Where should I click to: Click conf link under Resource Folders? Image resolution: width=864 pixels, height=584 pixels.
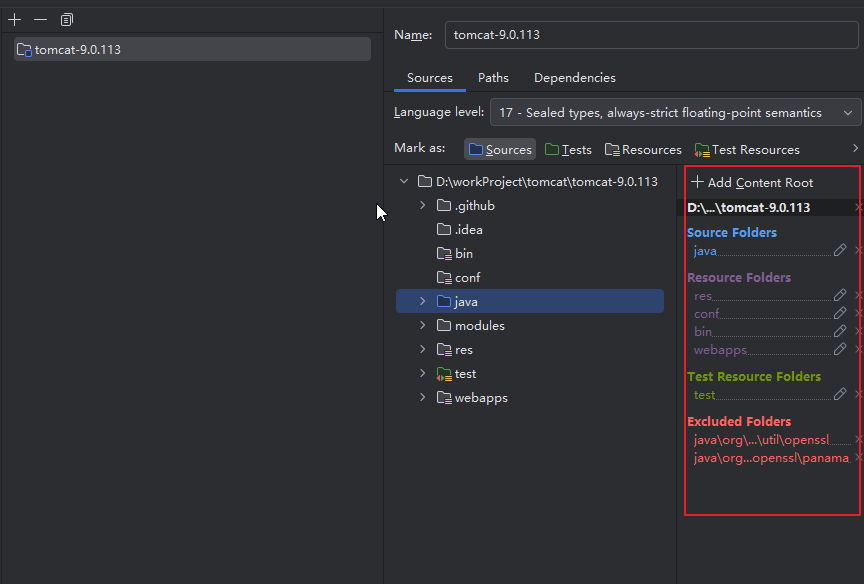(706, 313)
